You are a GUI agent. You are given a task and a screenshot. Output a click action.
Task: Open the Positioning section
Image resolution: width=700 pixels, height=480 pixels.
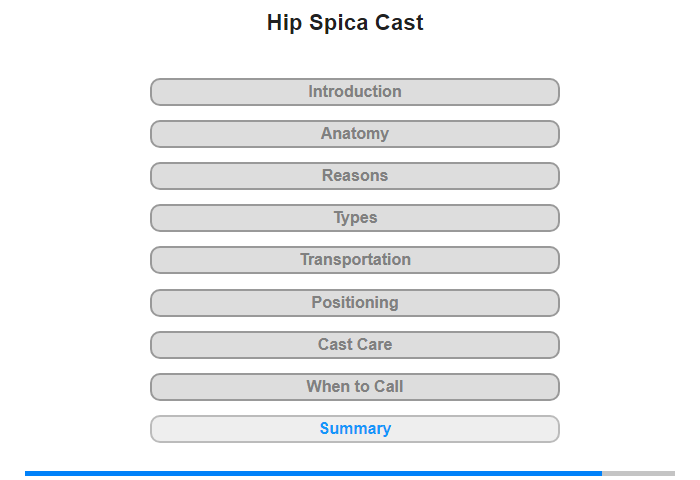354,303
